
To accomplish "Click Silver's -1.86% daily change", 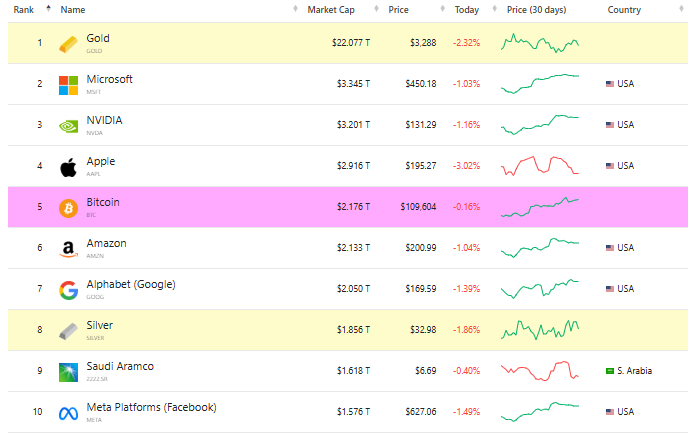I will [x=466, y=330].
